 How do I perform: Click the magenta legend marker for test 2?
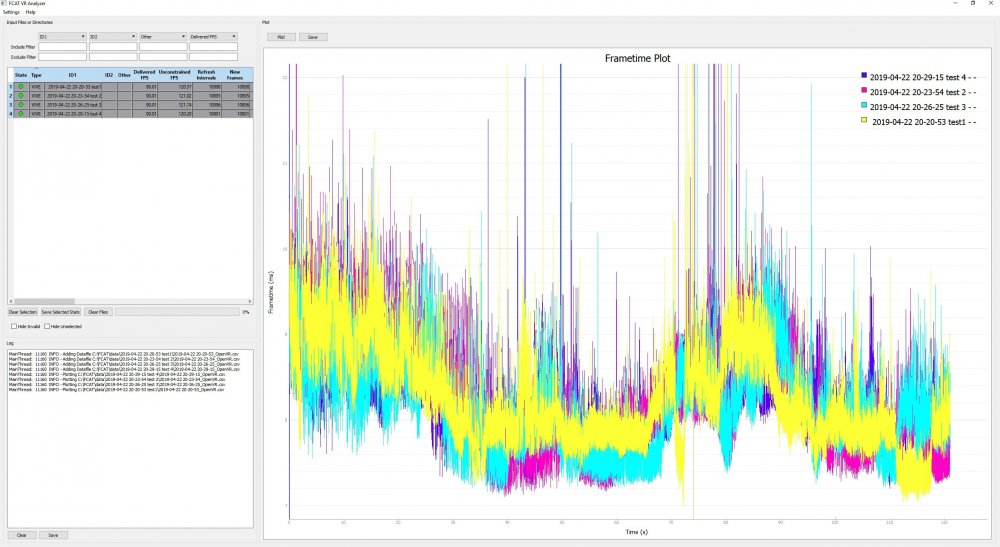864,90
